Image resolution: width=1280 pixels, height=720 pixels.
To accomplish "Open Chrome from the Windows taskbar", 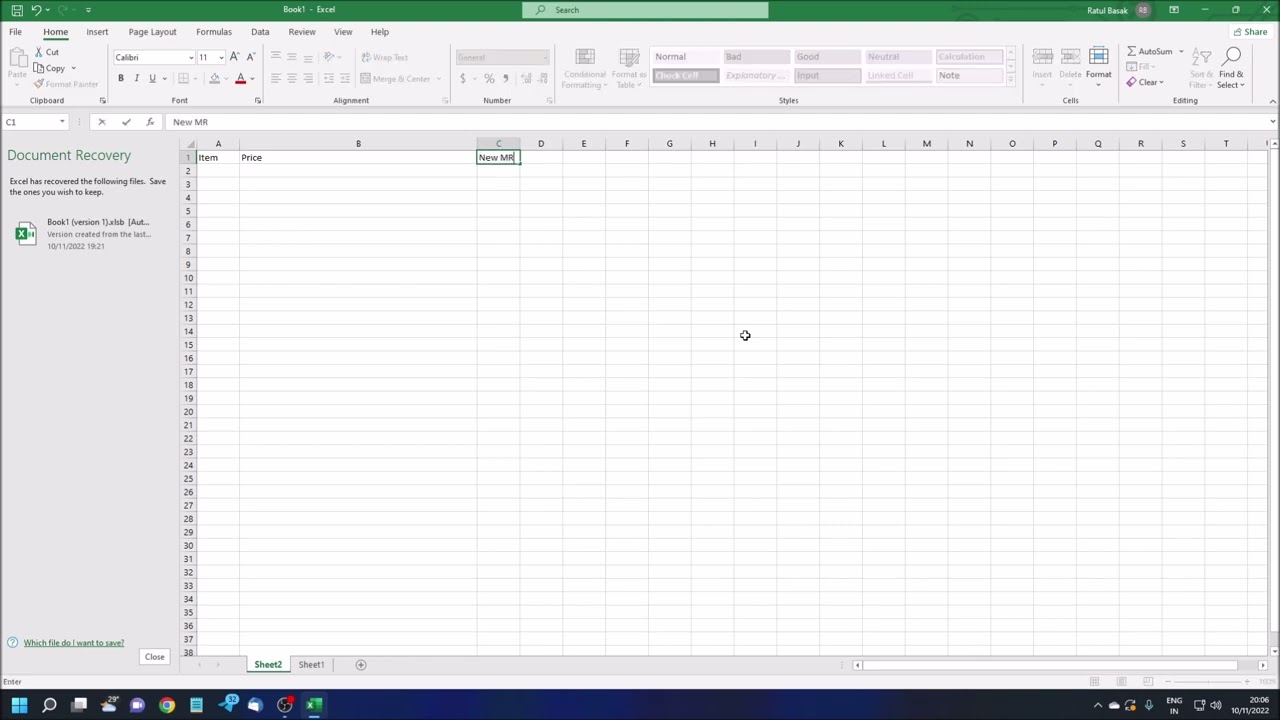I will (167, 705).
